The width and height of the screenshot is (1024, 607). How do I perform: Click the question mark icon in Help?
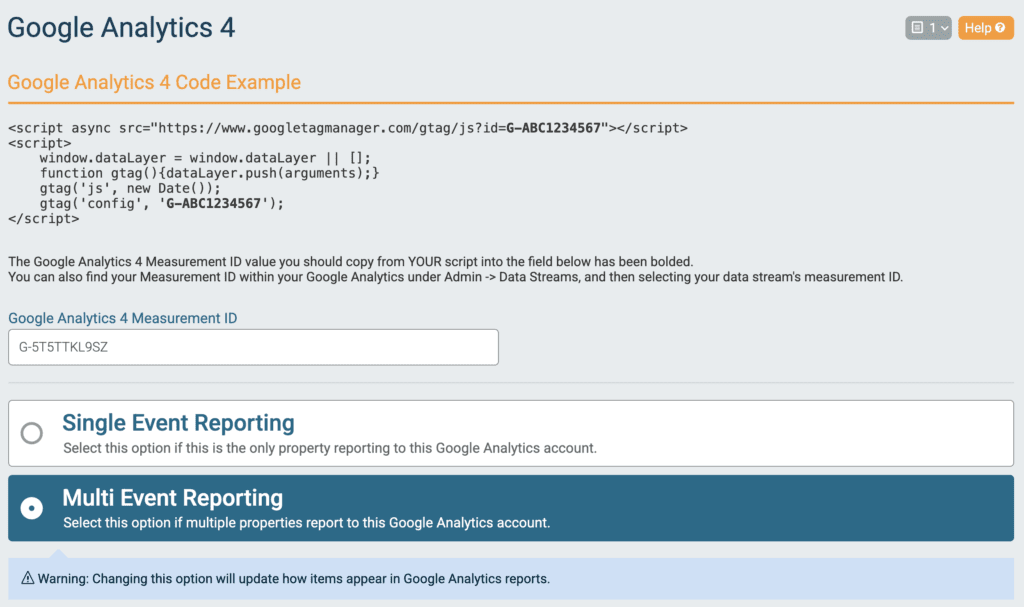[1000, 28]
